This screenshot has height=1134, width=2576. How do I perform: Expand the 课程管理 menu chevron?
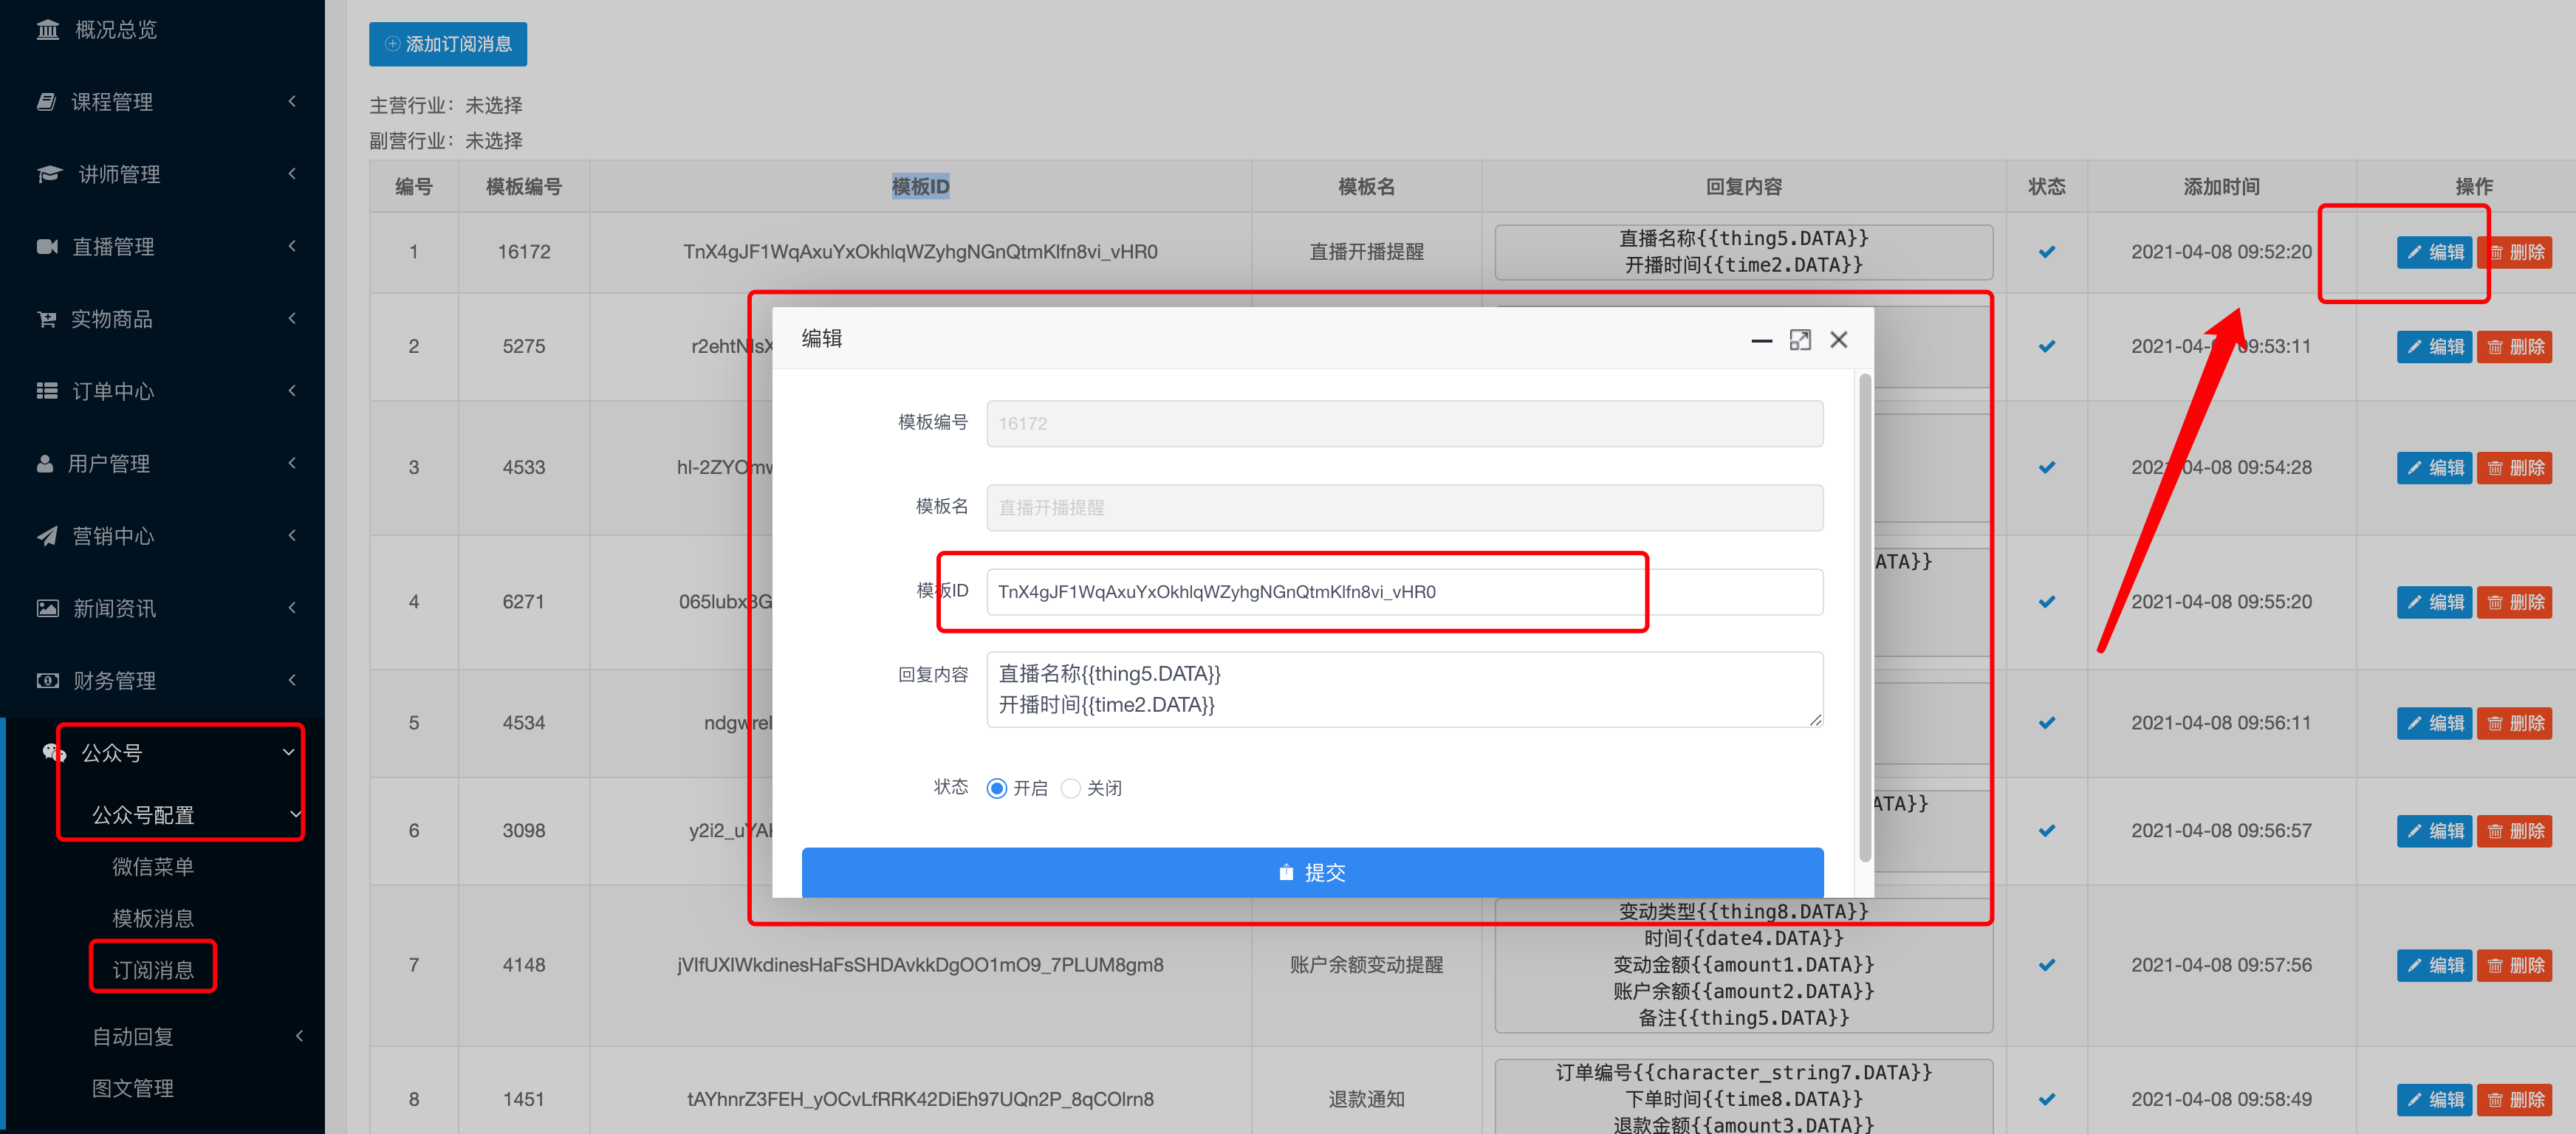pyautogui.click(x=292, y=101)
